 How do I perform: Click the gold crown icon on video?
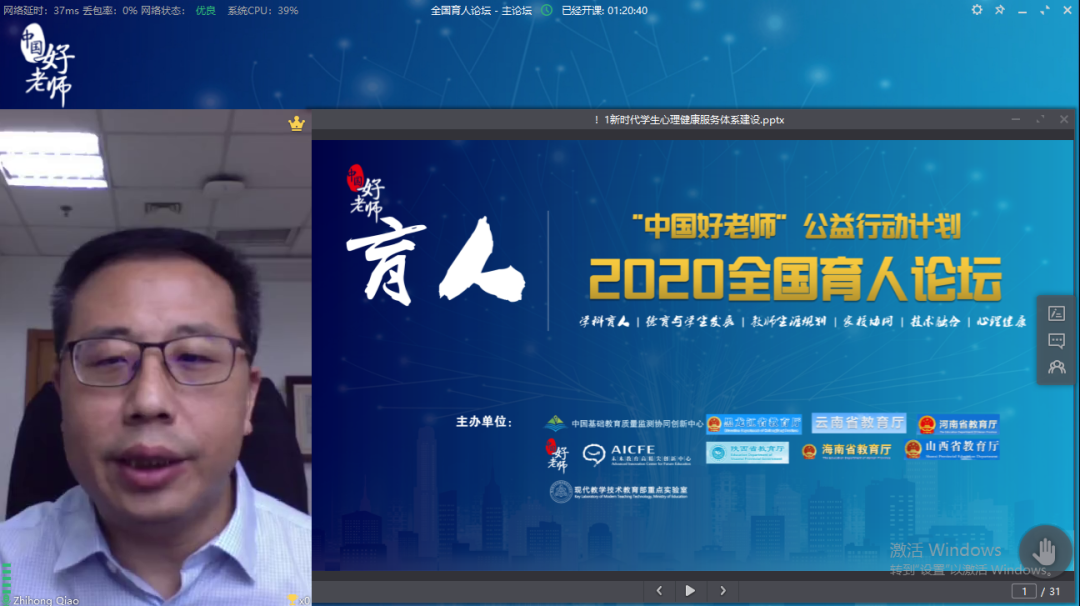pyautogui.click(x=296, y=123)
